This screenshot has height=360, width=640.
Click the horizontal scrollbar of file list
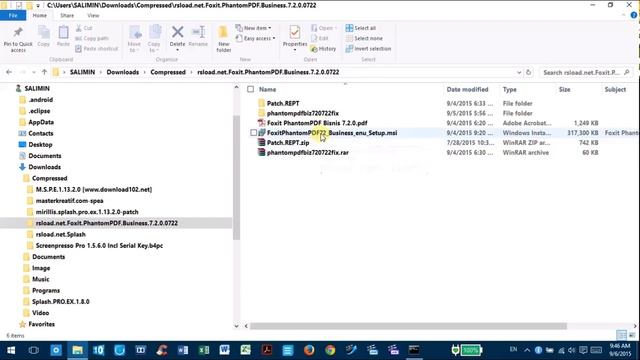pos(408,326)
